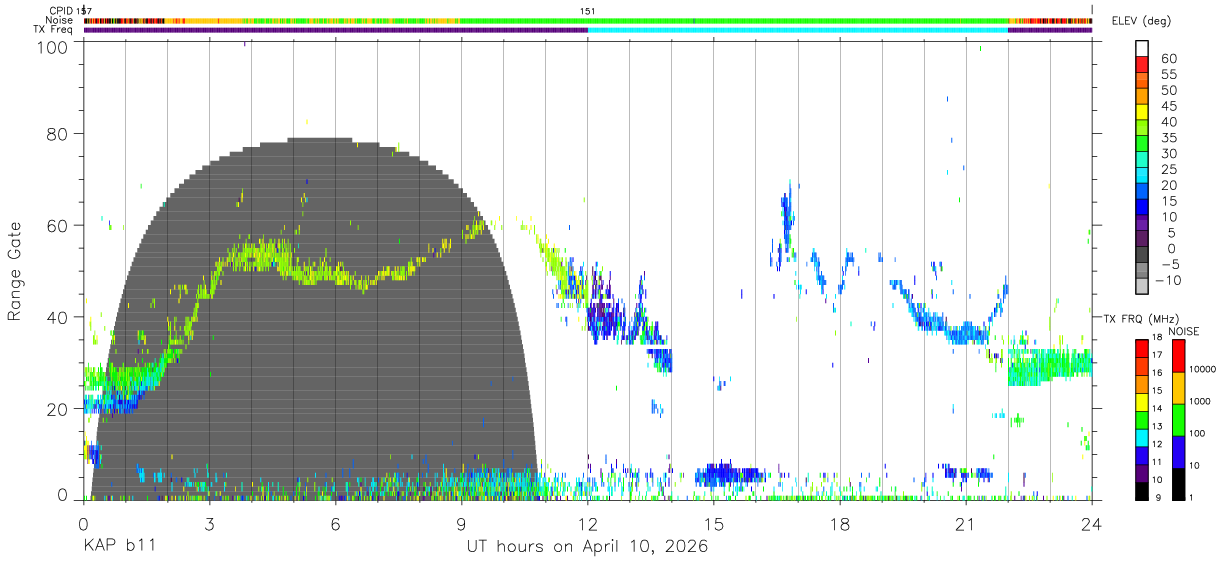Click the blue segment of the NOISE color bar
Viewport: 1228px width, 567px height.
1179,452
